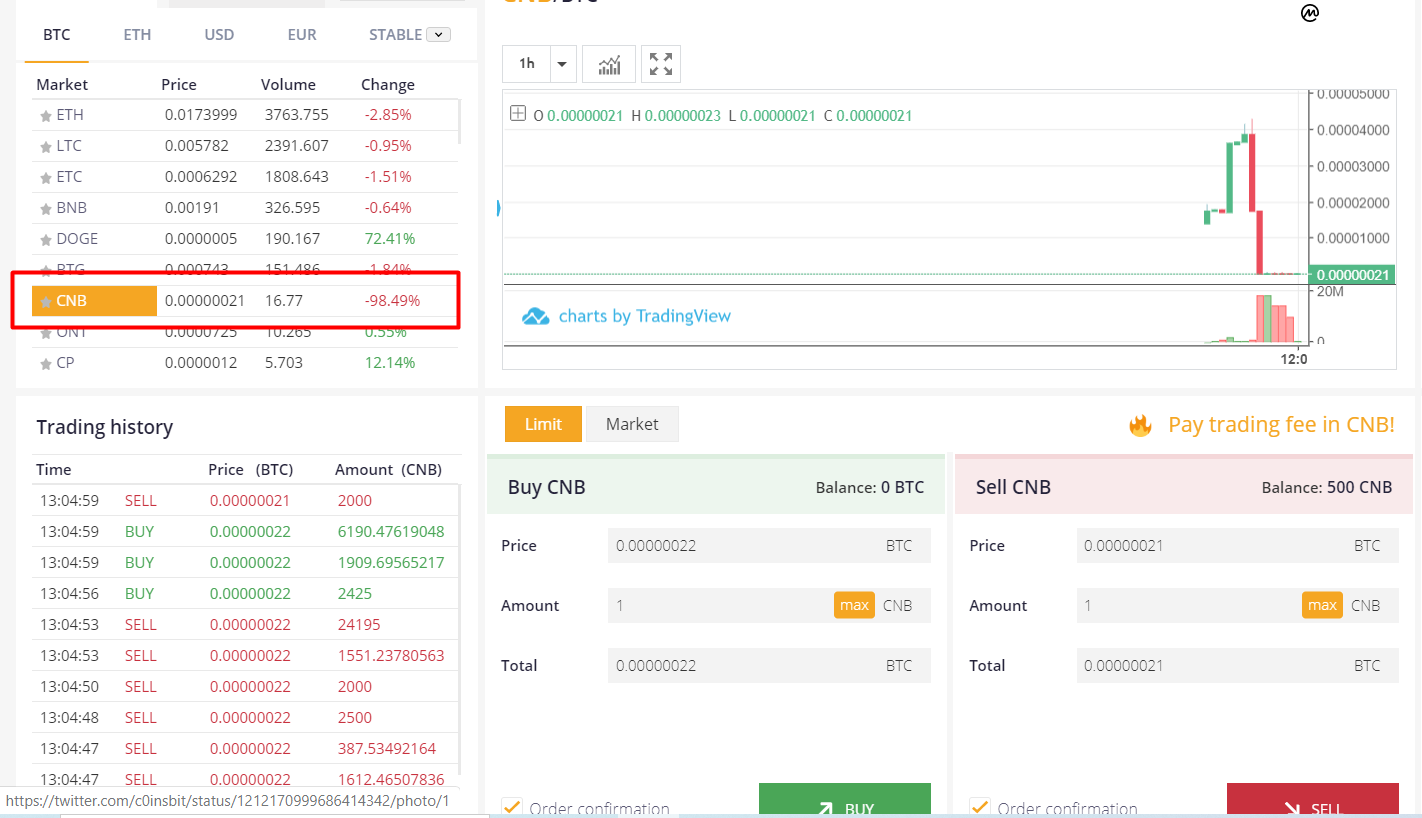Click the Balance: 0 BTC text

[870, 488]
